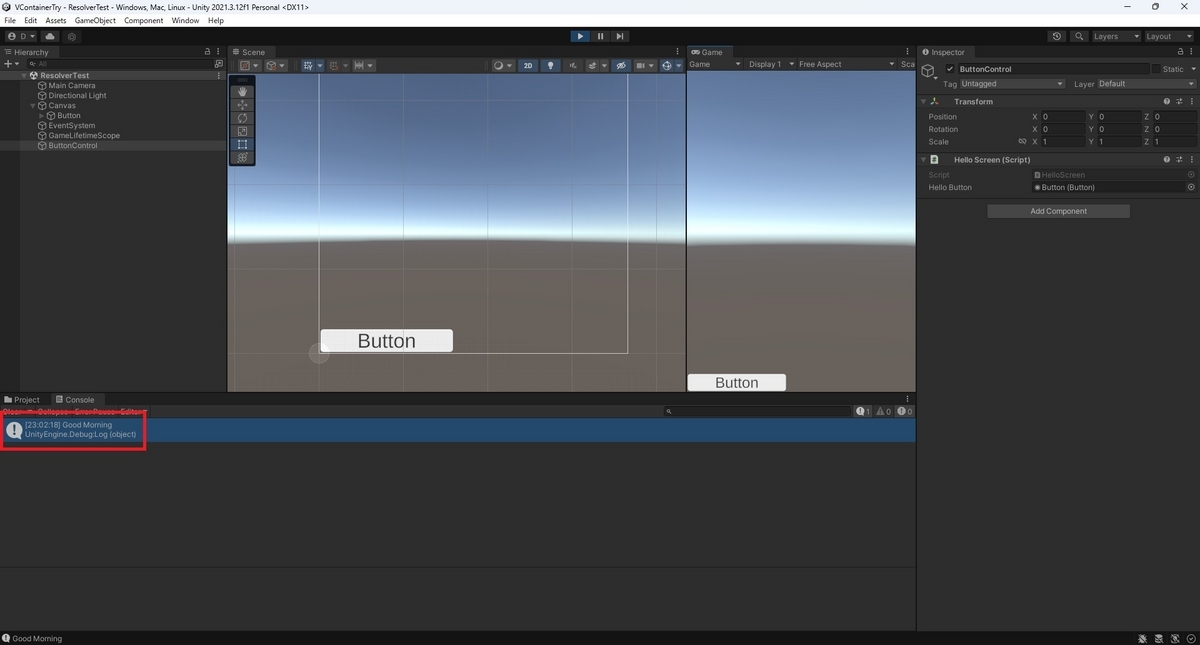Stop play mode with the Play button

click(x=580, y=36)
